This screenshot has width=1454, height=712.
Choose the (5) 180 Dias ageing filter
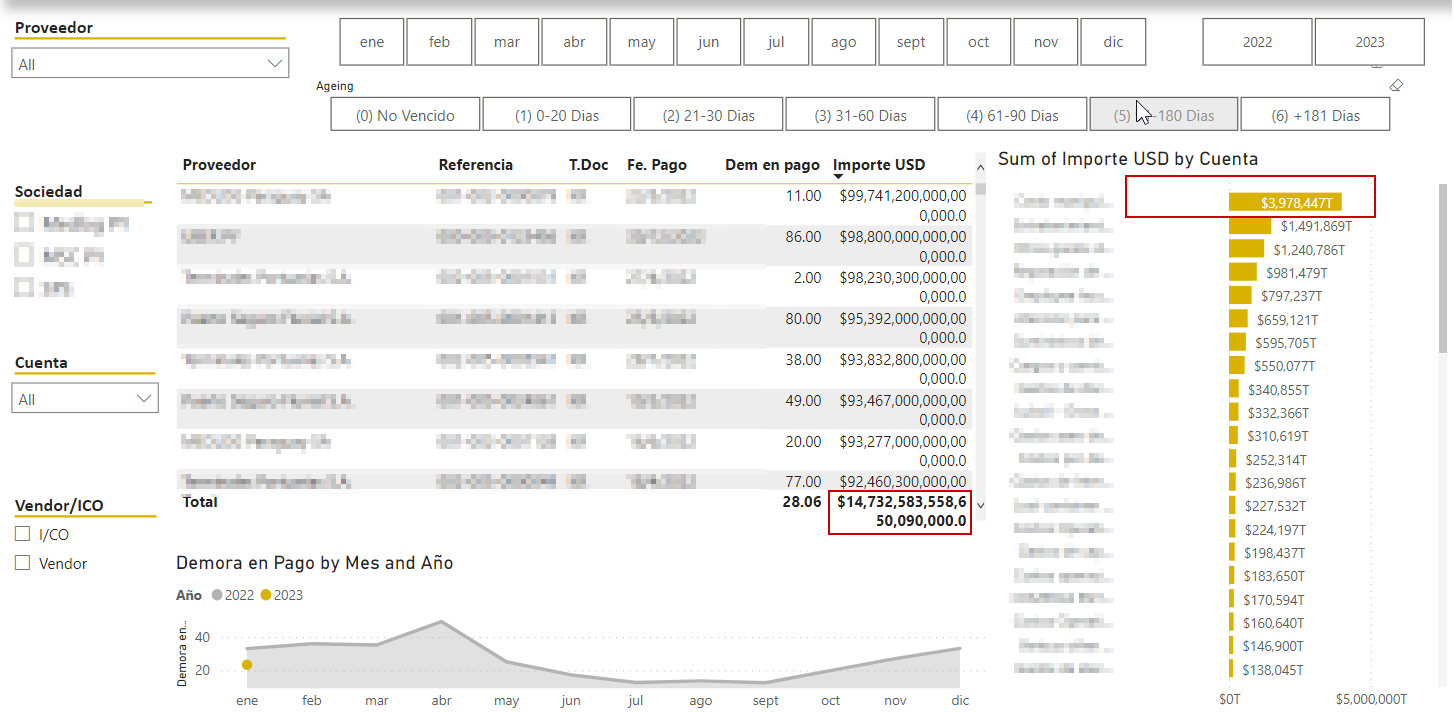(x=1164, y=115)
